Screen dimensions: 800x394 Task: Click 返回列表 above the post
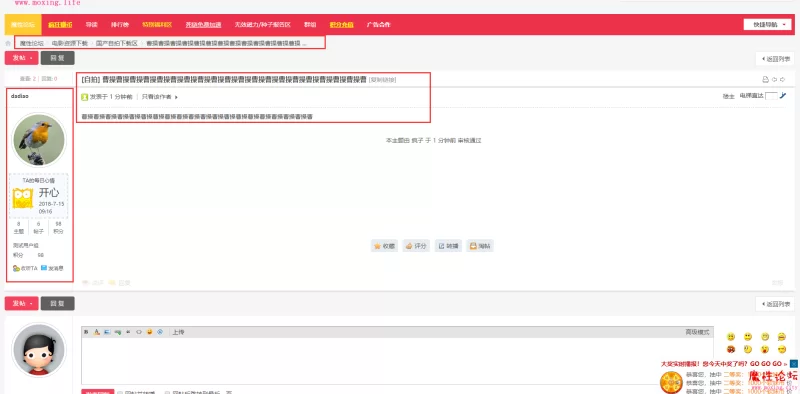tap(775, 59)
